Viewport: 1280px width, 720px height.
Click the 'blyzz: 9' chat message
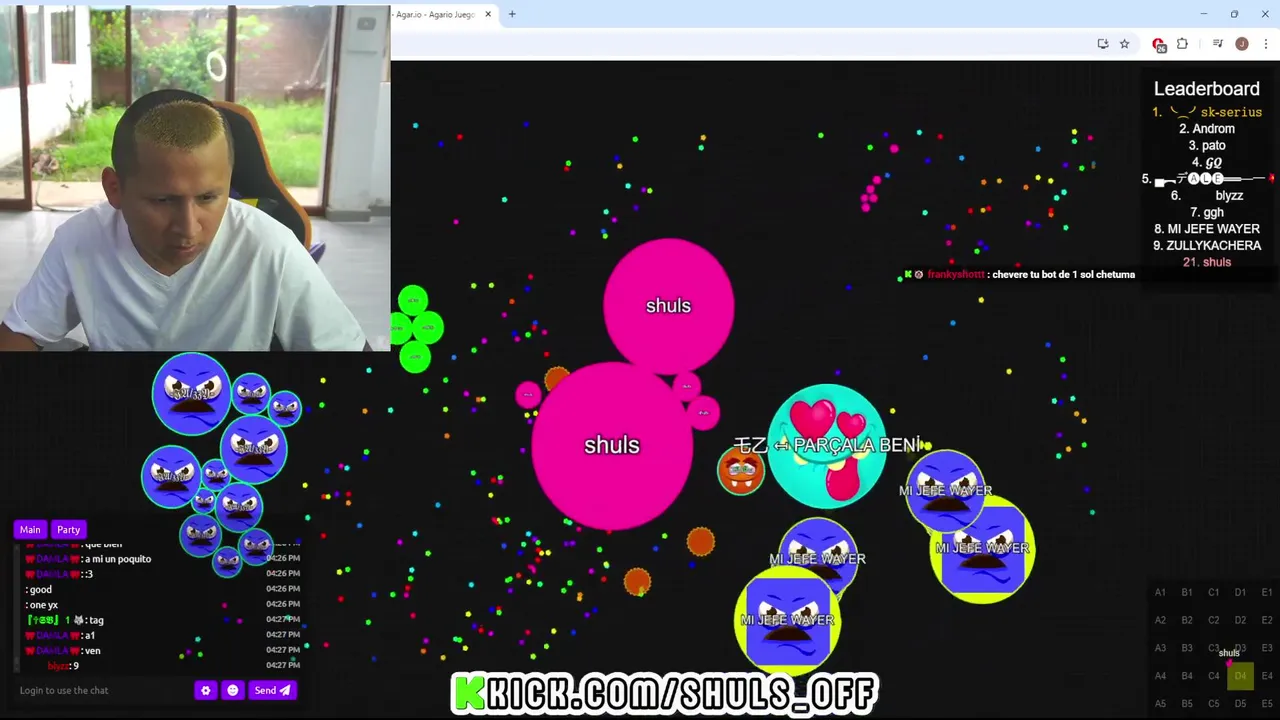point(63,666)
